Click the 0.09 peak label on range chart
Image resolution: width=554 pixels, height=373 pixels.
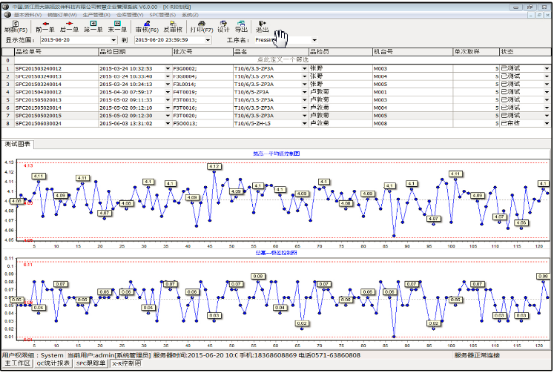(x=258, y=276)
